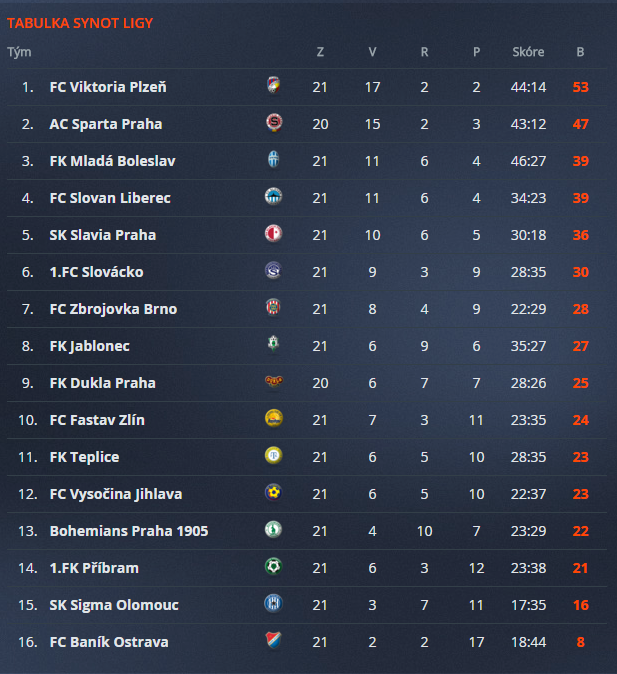
Task: Click the SK Slavia Praha club logo
Action: [x=274, y=235]
